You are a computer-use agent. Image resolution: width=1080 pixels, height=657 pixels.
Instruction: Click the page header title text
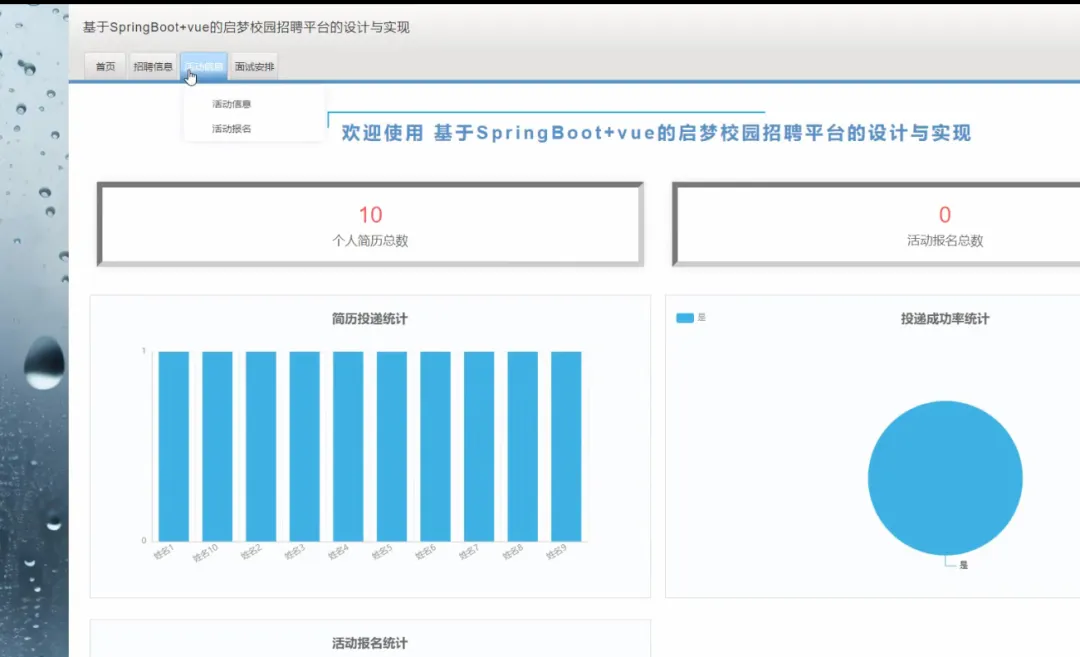click(246, 28)
